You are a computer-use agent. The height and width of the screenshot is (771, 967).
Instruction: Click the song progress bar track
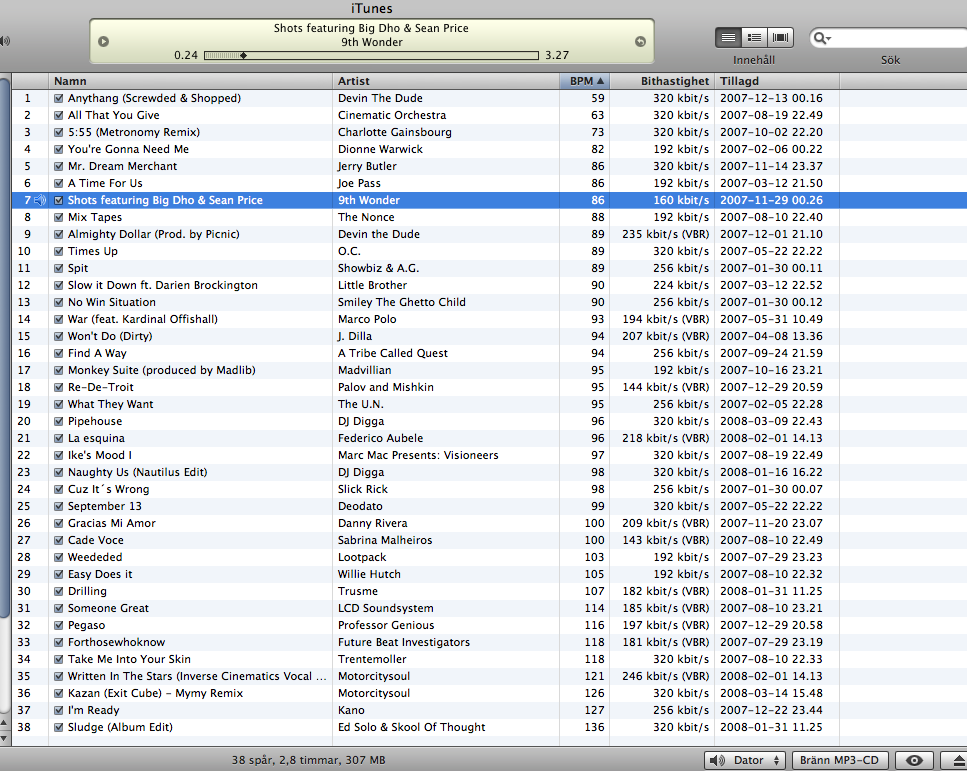click(x=371, y=56)
